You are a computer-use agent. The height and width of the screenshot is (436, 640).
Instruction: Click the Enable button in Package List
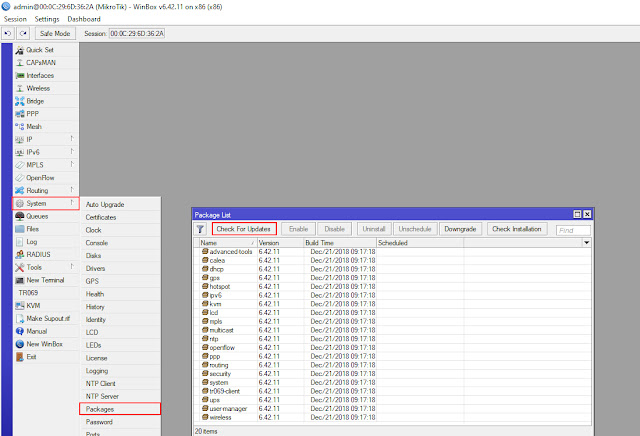pyautogui.click(x=298, y=229)
